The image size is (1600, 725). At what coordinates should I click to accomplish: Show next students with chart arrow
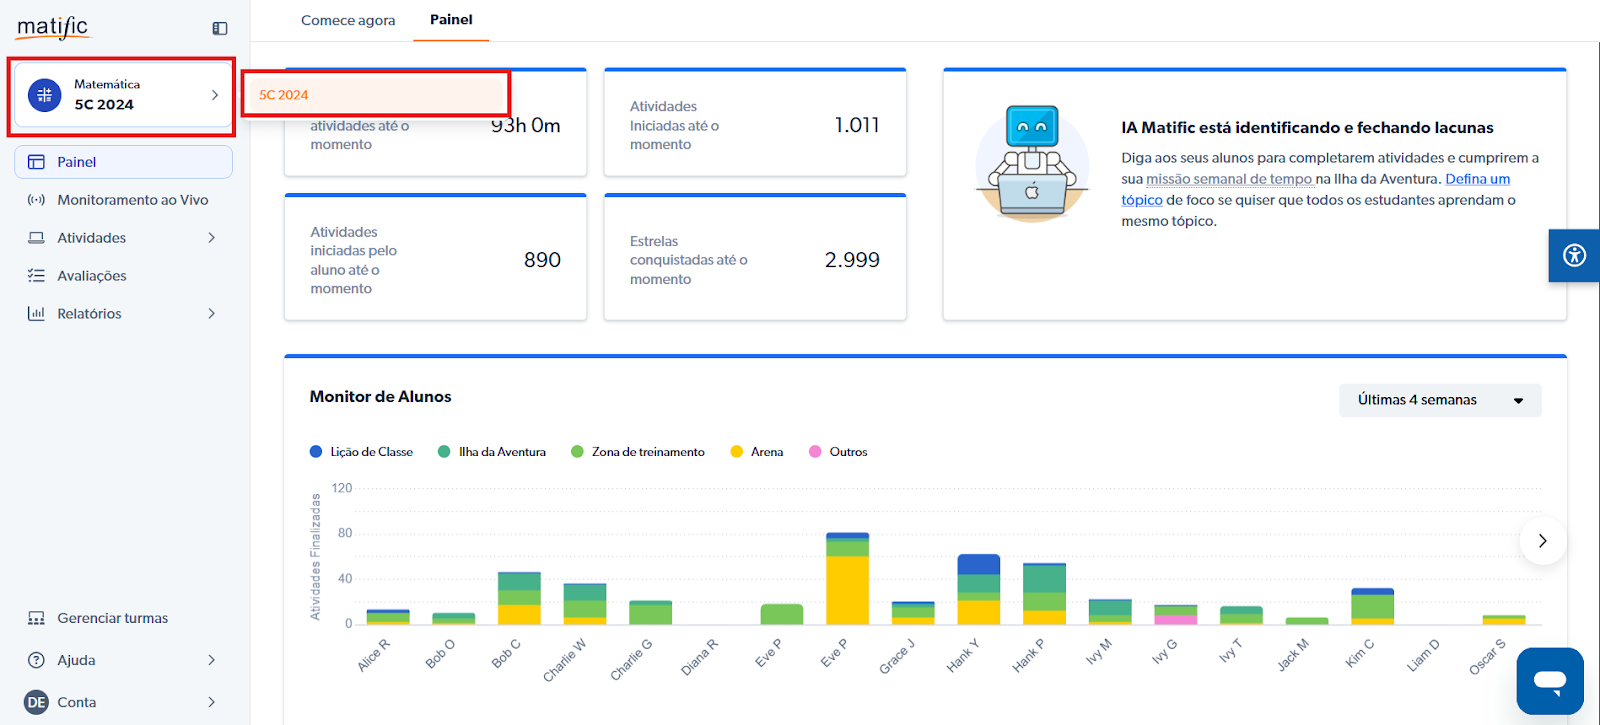[x=1542, y=541]
